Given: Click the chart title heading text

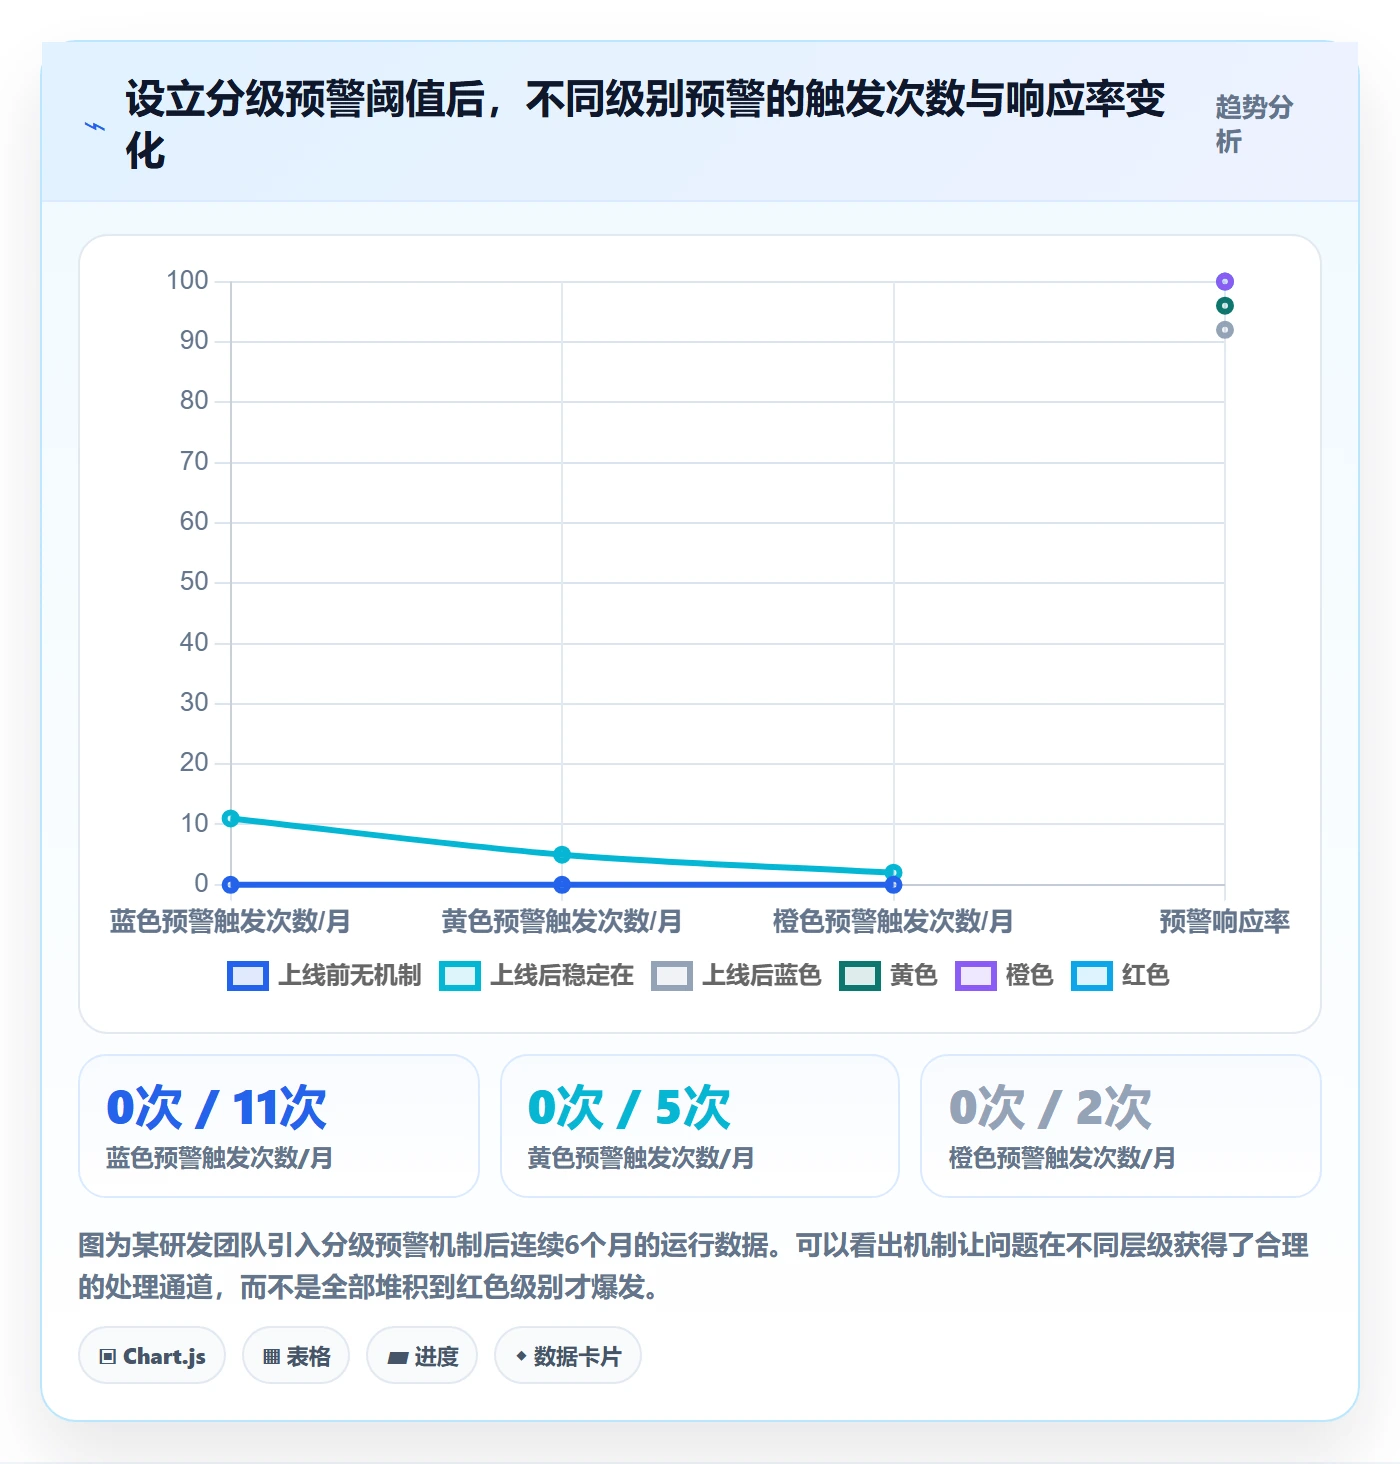Looking at the screenshot, I should click(x=645, y=125).
